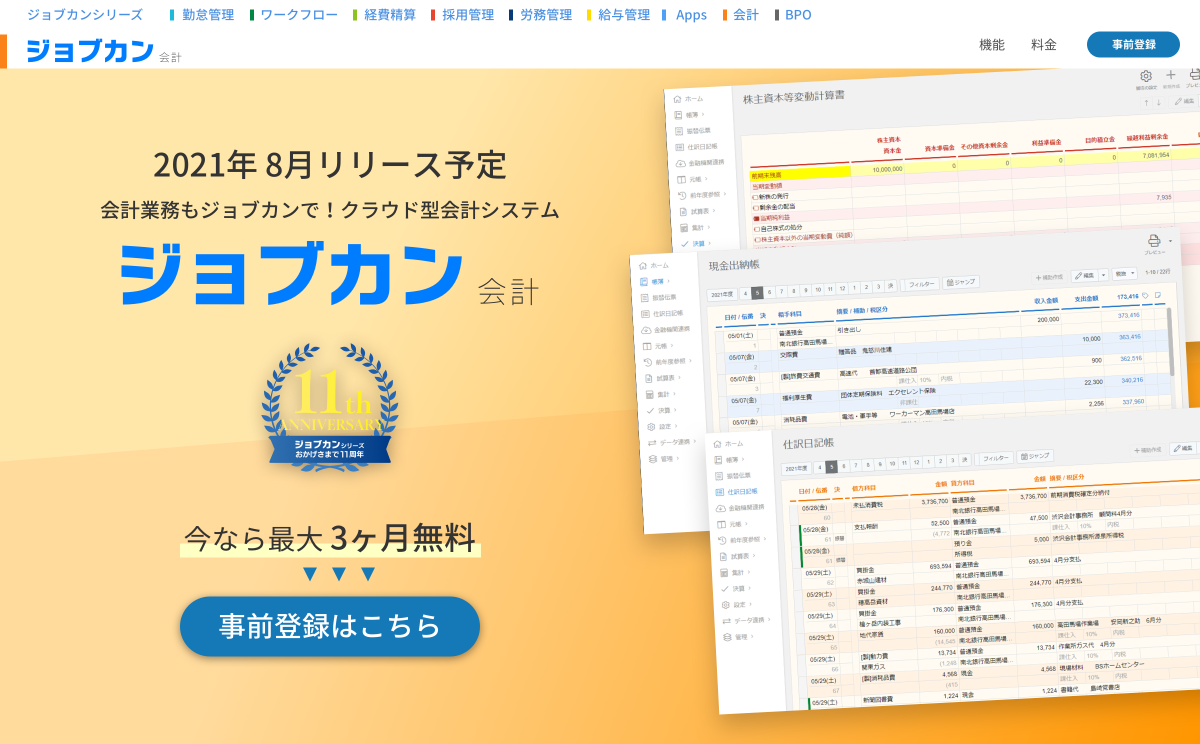Screen dimensions: 1200x744
Task: Toggle 新株の発行 checkbox in 株主資本等変動計算書
Action: tap(755, 196)
